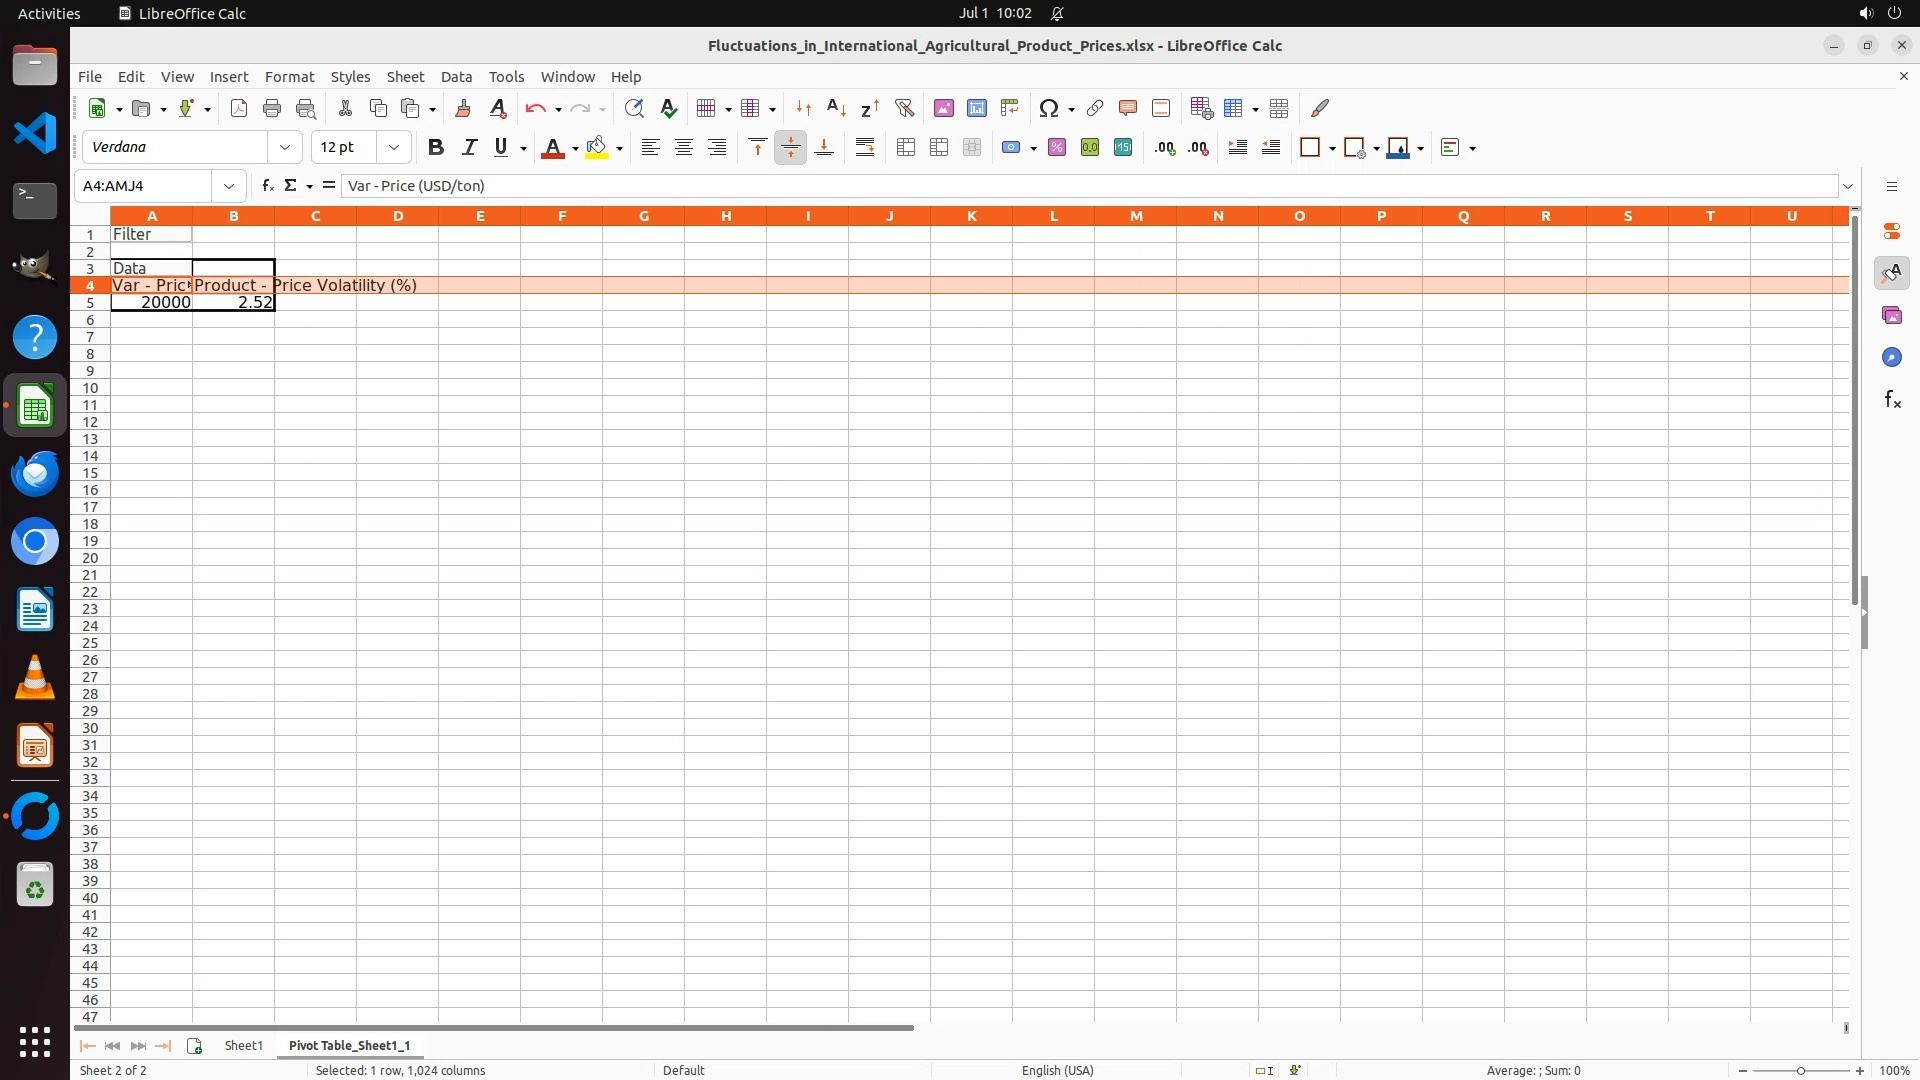Toggle Wrap Text button
1920x1080 pixels.
pyautogui.click(x=865, y=148)
